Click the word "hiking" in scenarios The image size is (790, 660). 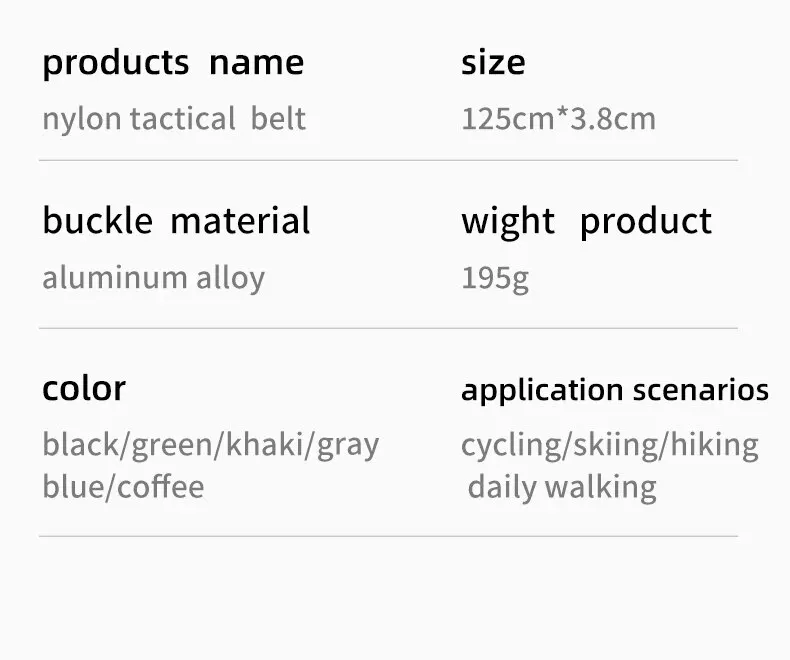[x=714, y=445]
